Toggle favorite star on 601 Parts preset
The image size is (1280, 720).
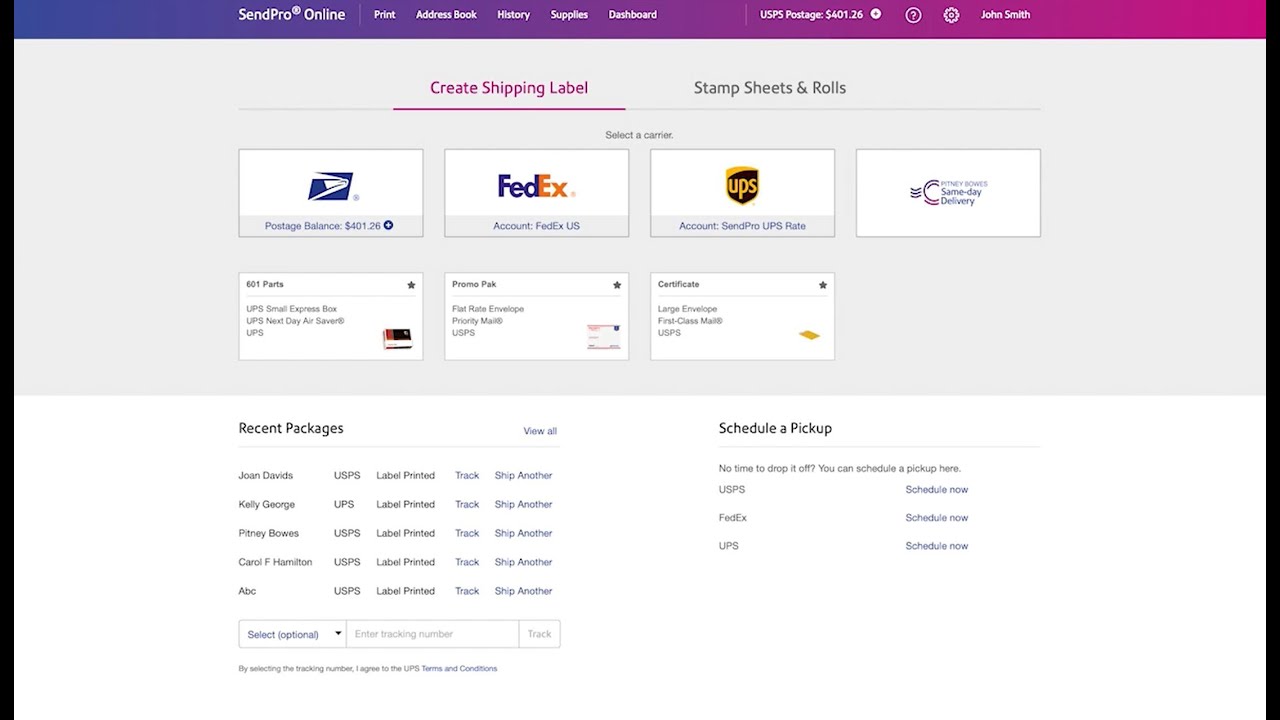coord(411,285)
